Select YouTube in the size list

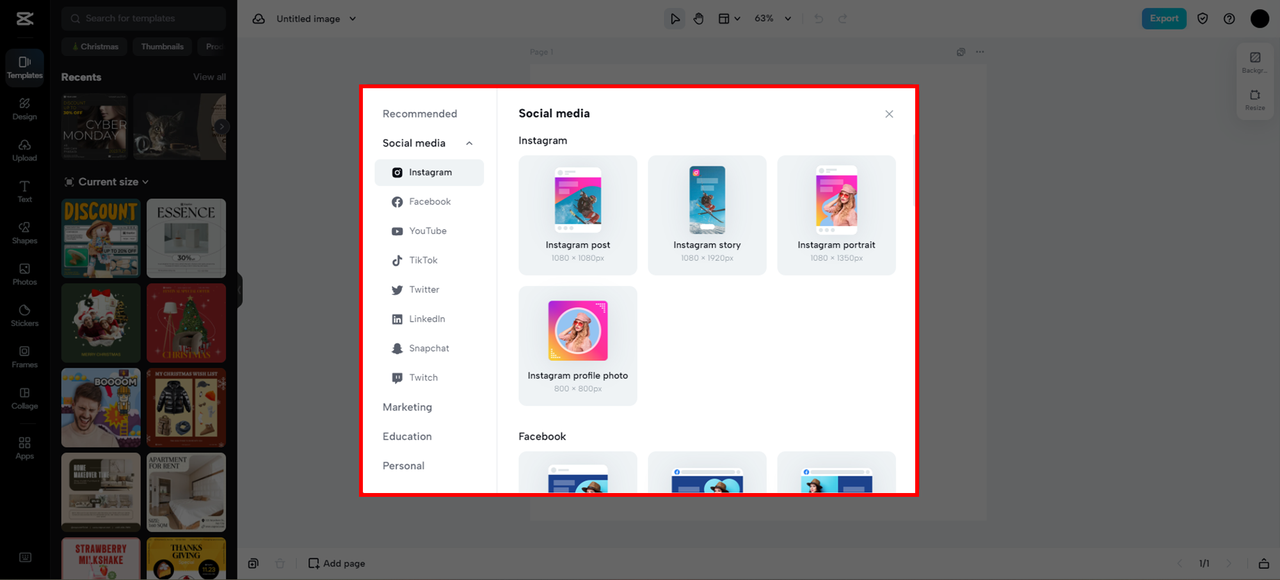tap(429, 231)
